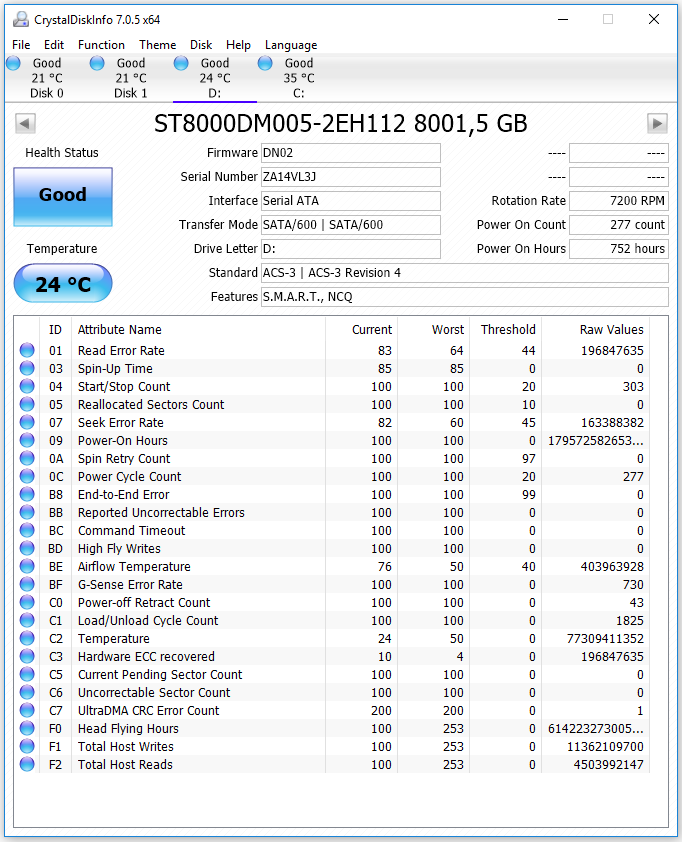
Task: Click status orb for G-Sense Error Rate
Action: coord(27,584)
